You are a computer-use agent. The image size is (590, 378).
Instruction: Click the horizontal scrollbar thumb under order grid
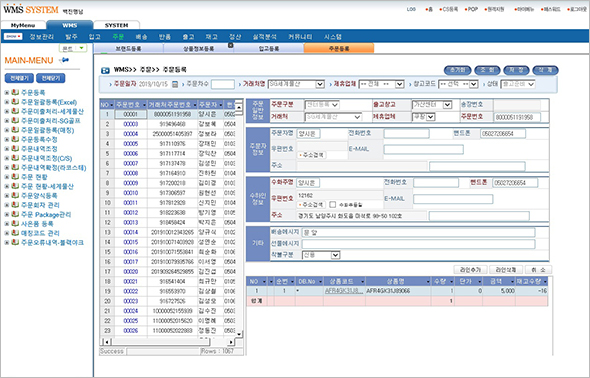(x=161, y=342)
